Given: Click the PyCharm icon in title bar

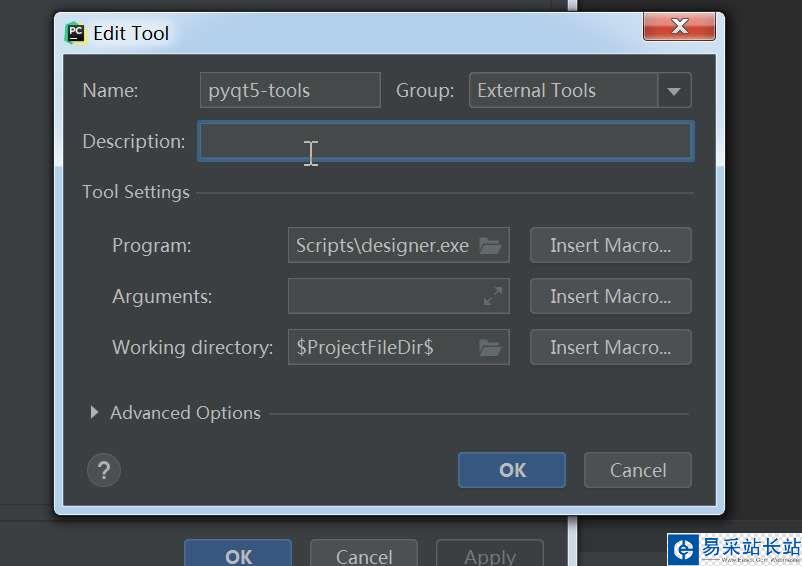Looking at the screenshot, I should (75, 33).
